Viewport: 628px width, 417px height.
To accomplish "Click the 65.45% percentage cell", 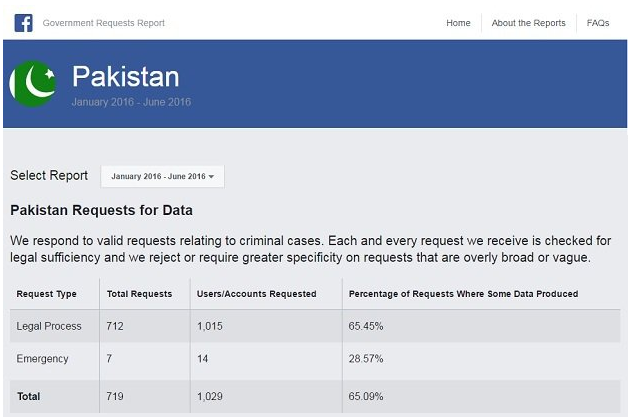I will coord(365,326).
